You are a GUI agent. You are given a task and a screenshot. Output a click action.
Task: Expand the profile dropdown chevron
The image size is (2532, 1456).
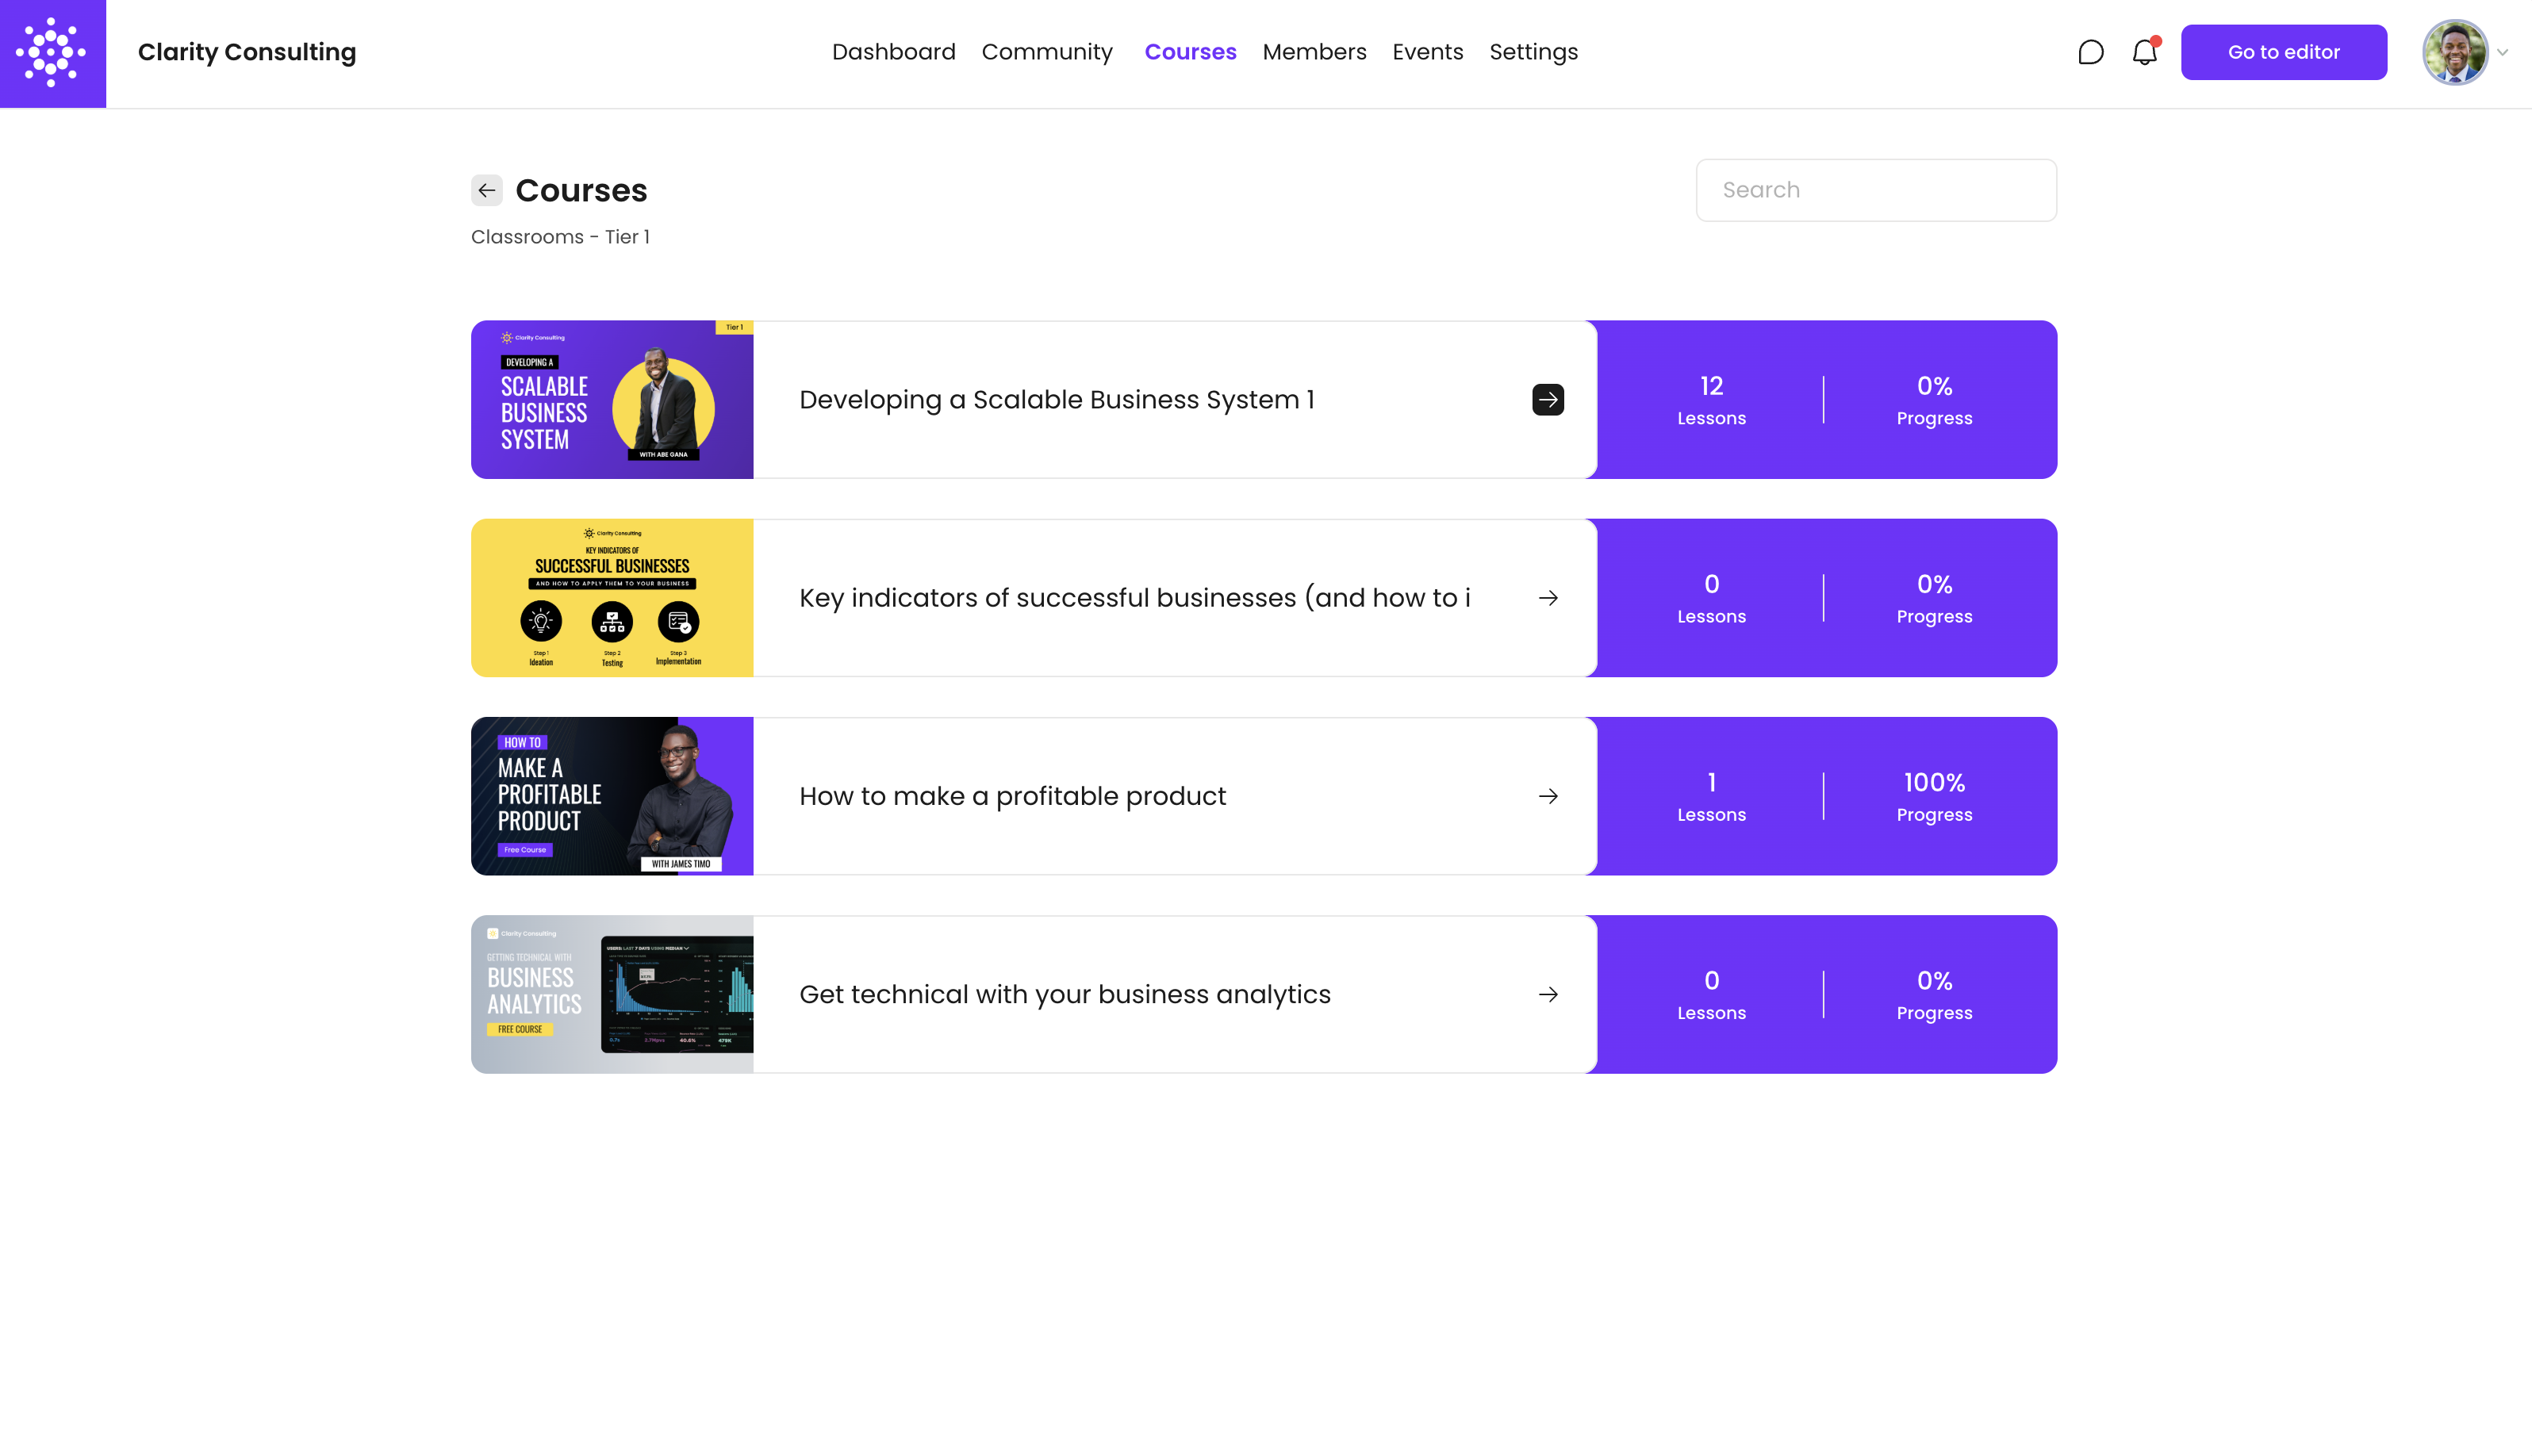pyautogui.click(x=2503, y=52)
